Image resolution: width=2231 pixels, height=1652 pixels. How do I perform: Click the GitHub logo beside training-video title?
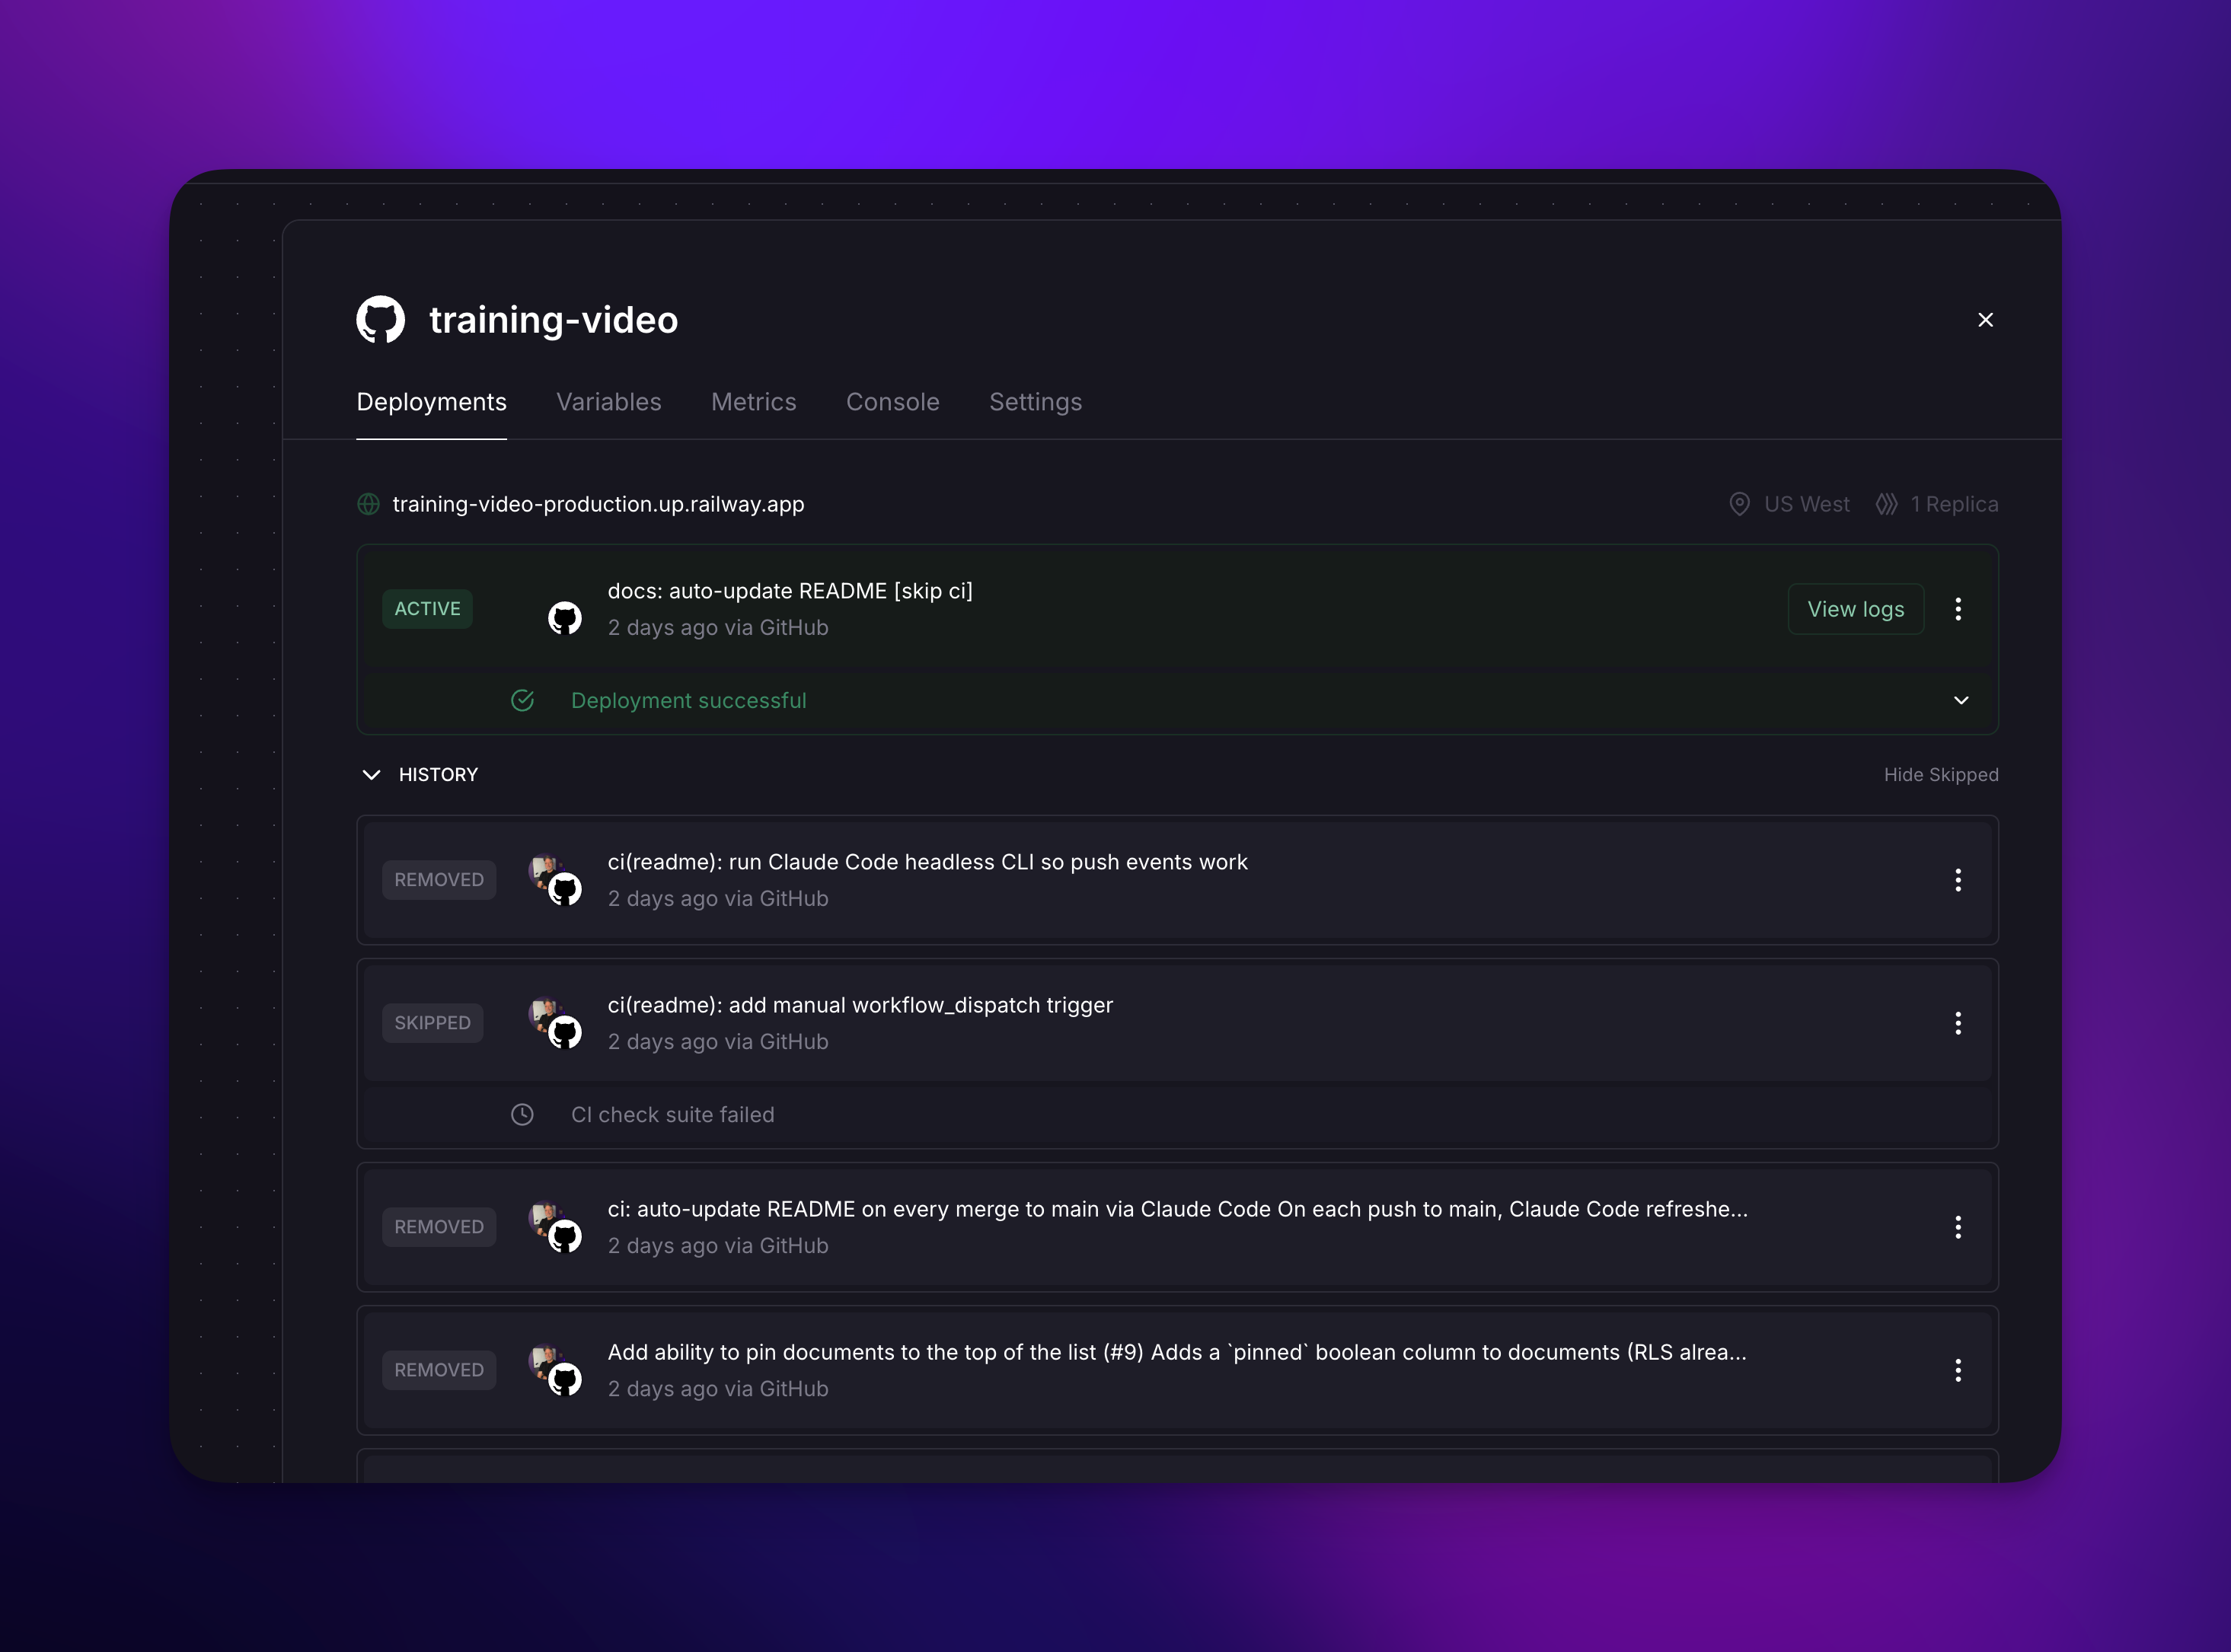click(x=380, y=320)
